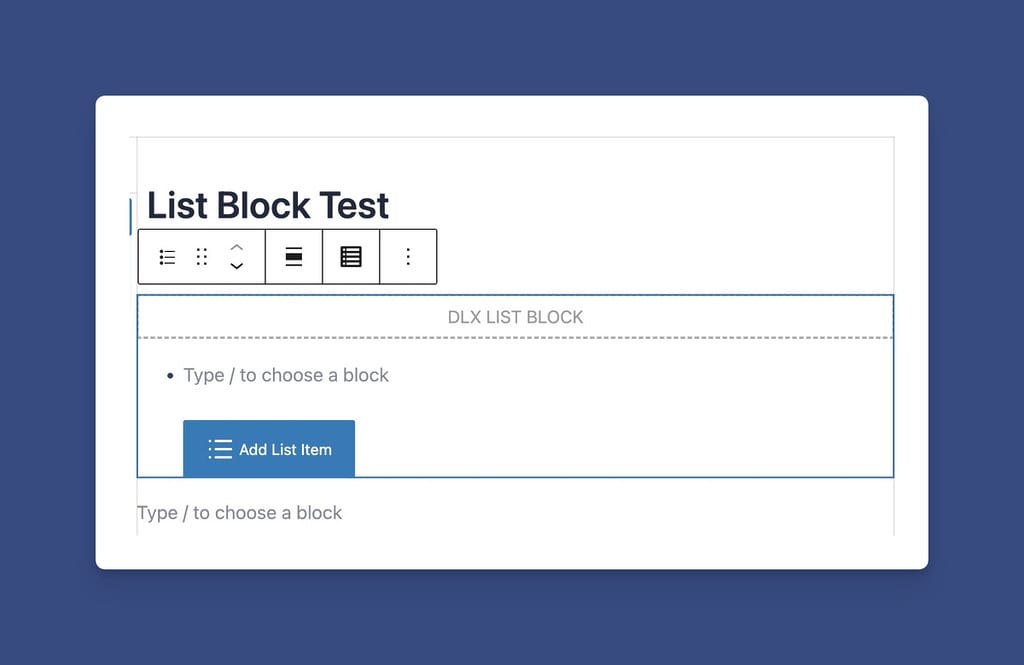1024x665 pixels.
Task: Grab the six-dot drag handle
Action: coord(201,257)
